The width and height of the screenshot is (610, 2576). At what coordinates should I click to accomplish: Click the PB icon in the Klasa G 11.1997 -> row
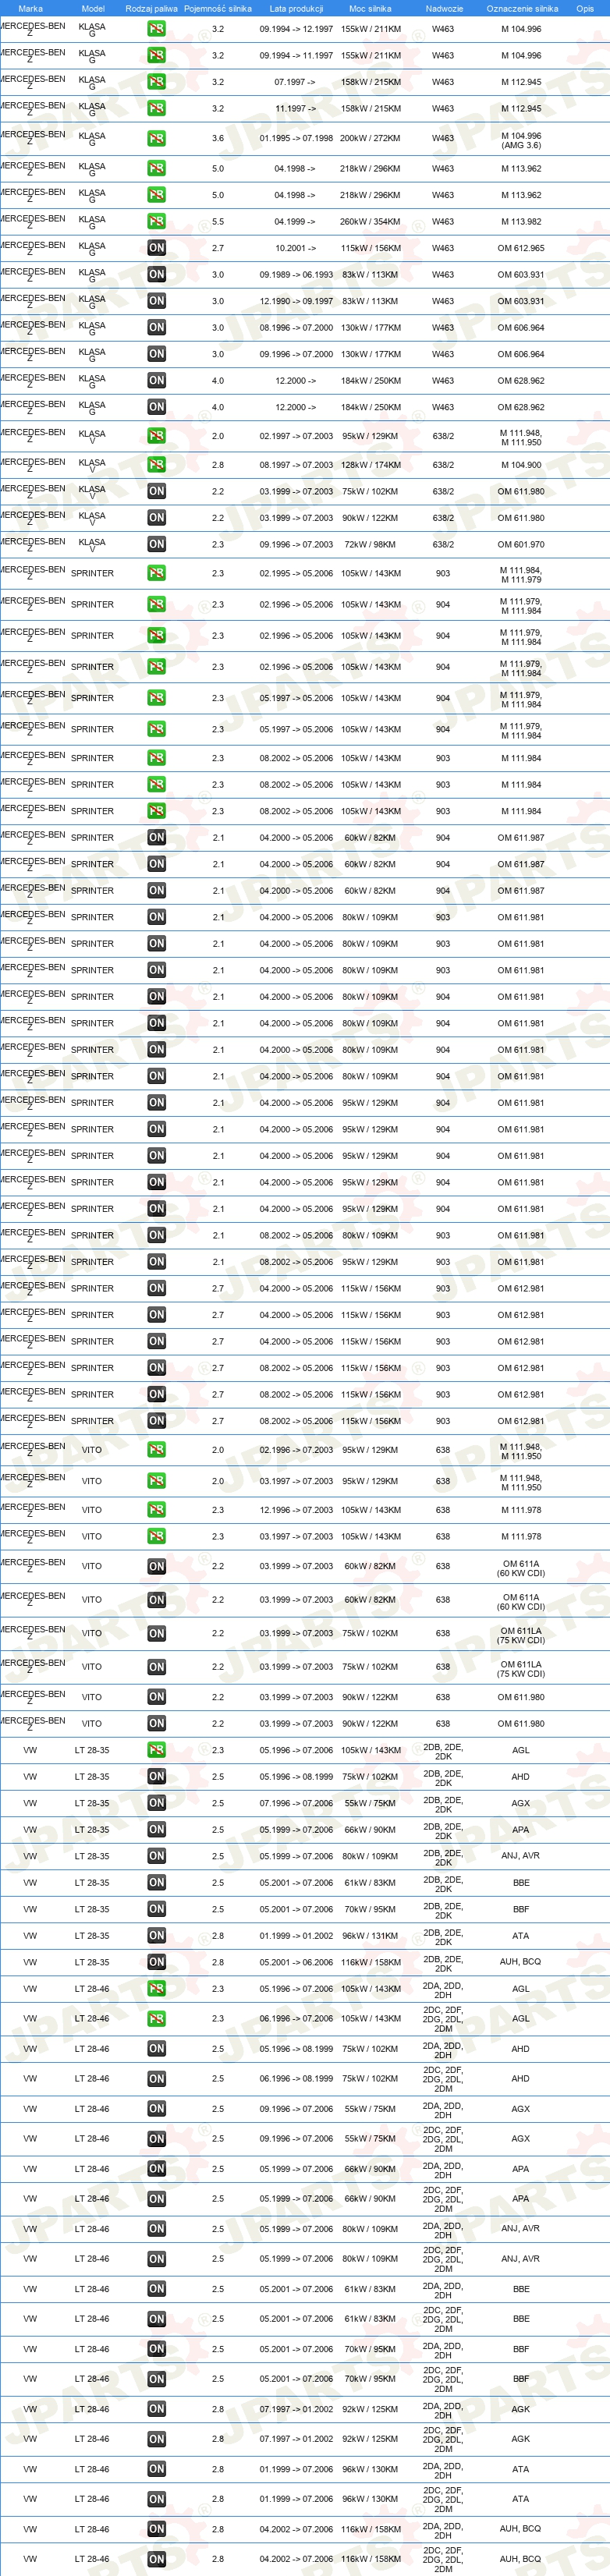156,109
